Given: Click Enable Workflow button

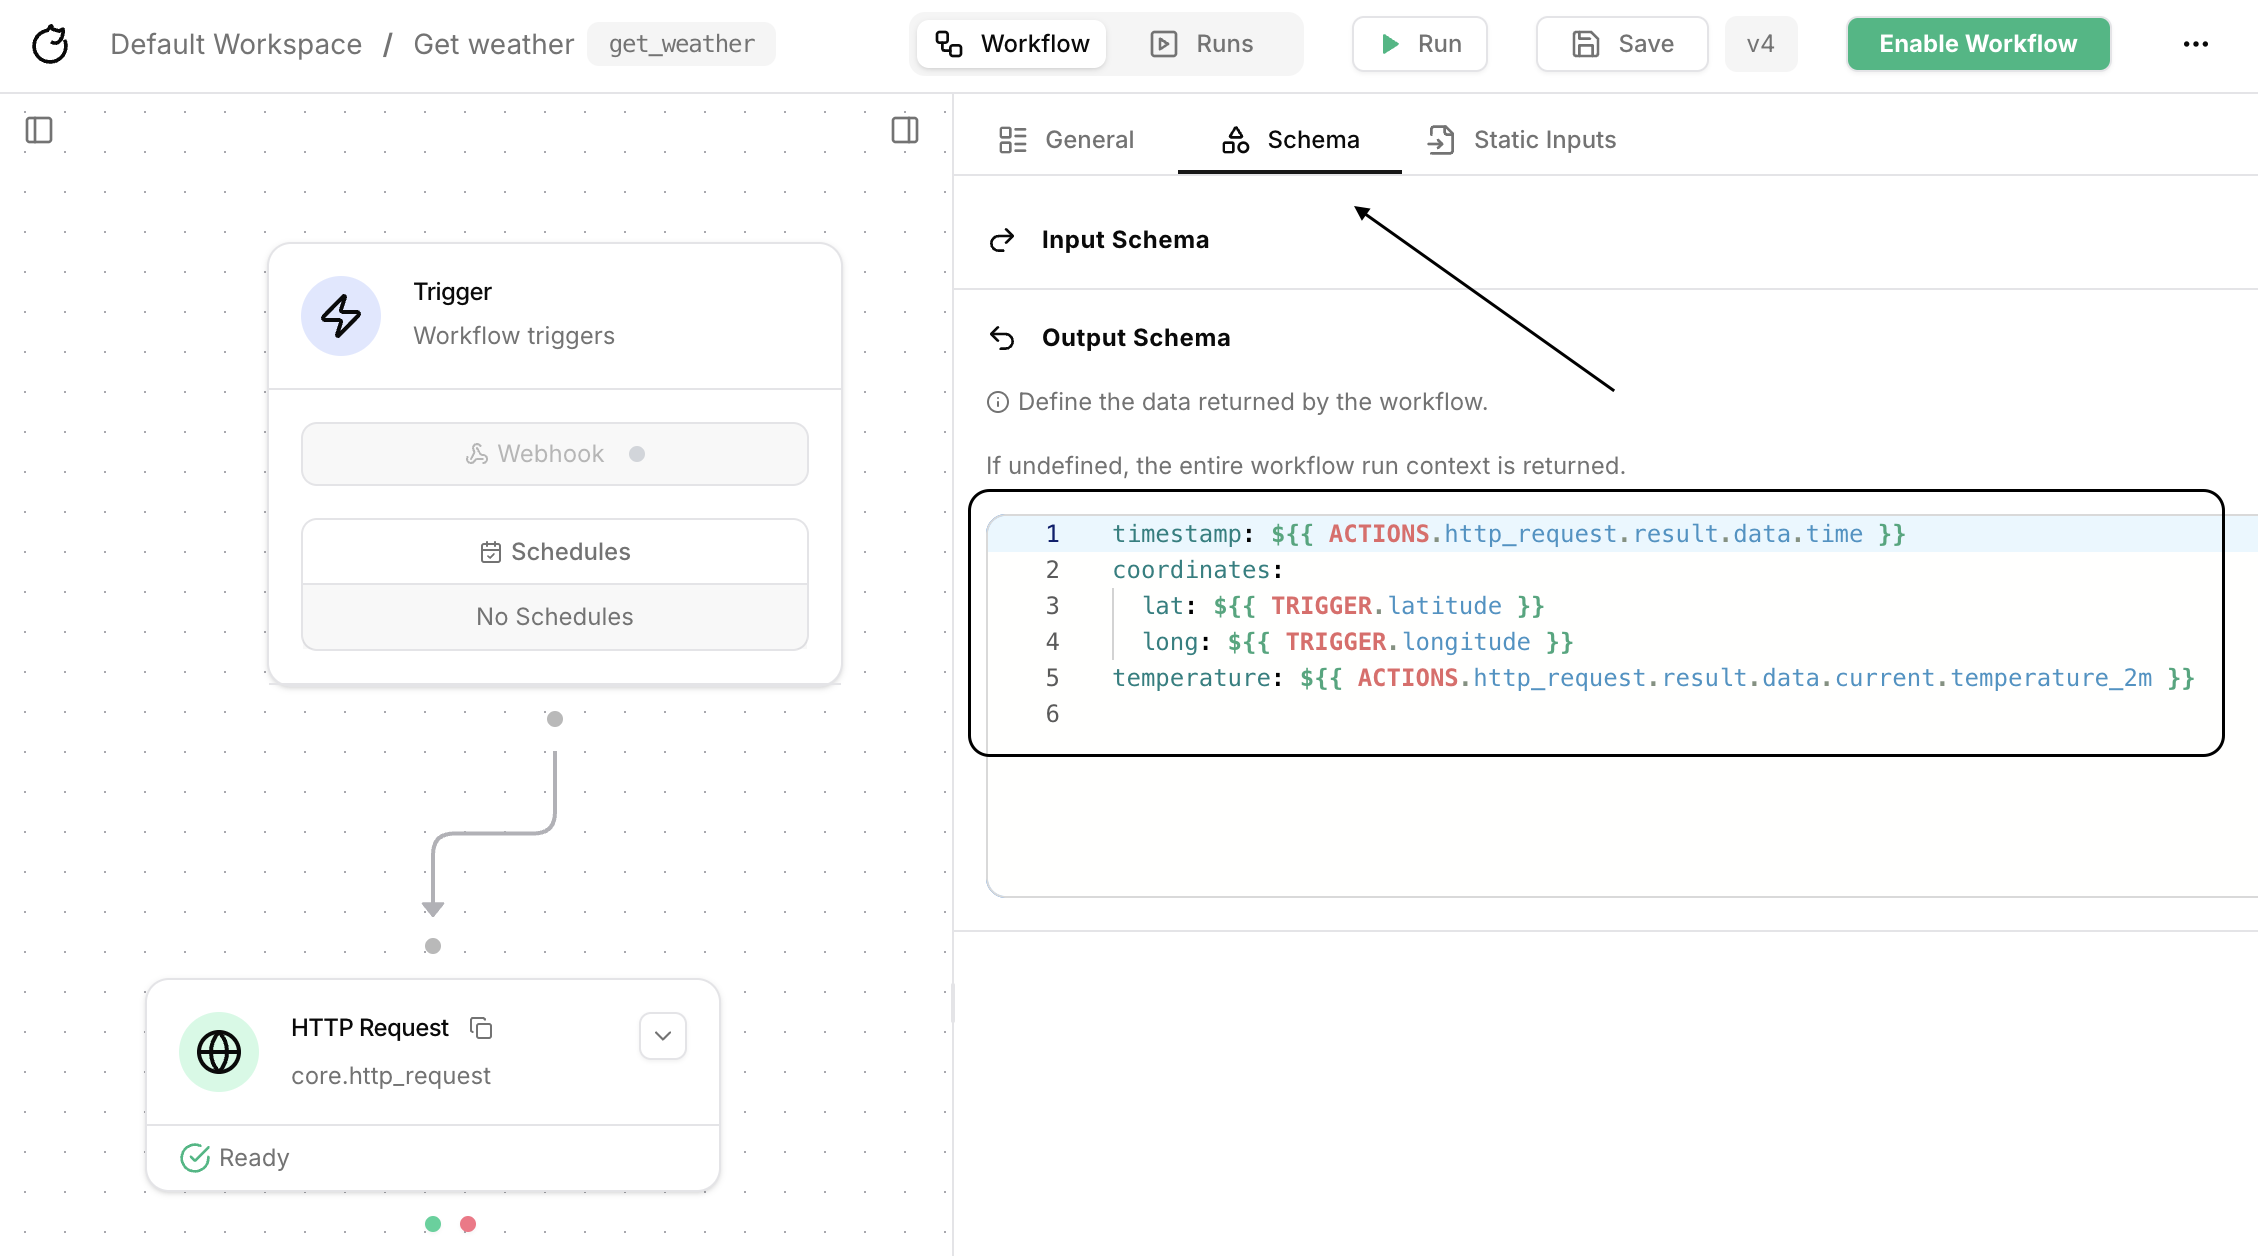Looking at the screenshot, I should click(x=1978, y=44).
